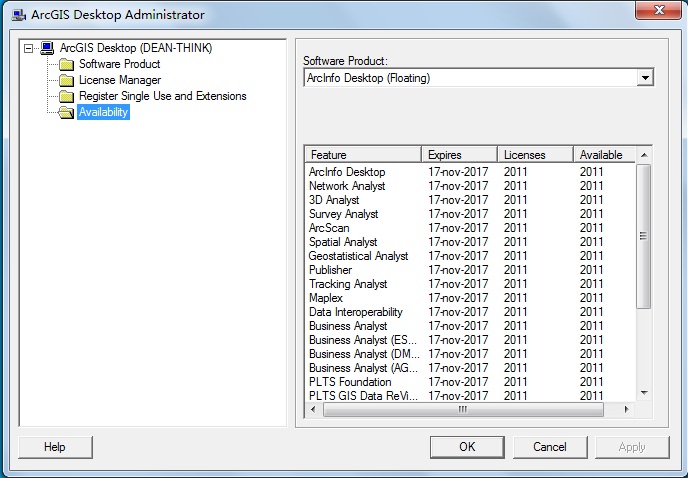
Task: Select License Manager in the tree
Action: [x=120, y=80]
